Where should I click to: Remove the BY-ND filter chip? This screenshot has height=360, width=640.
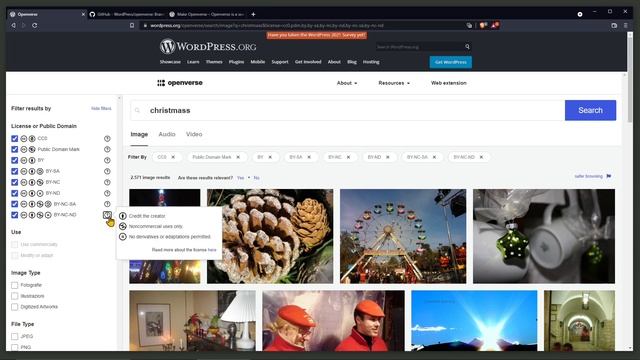(x=388, y=157)
